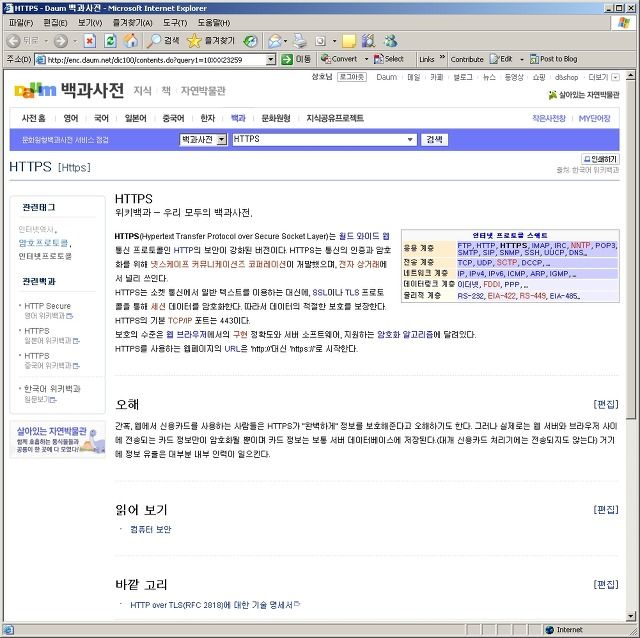640x638 pixels.
Task: Click the Internet zone status icon
Action: tap(549, 630)
